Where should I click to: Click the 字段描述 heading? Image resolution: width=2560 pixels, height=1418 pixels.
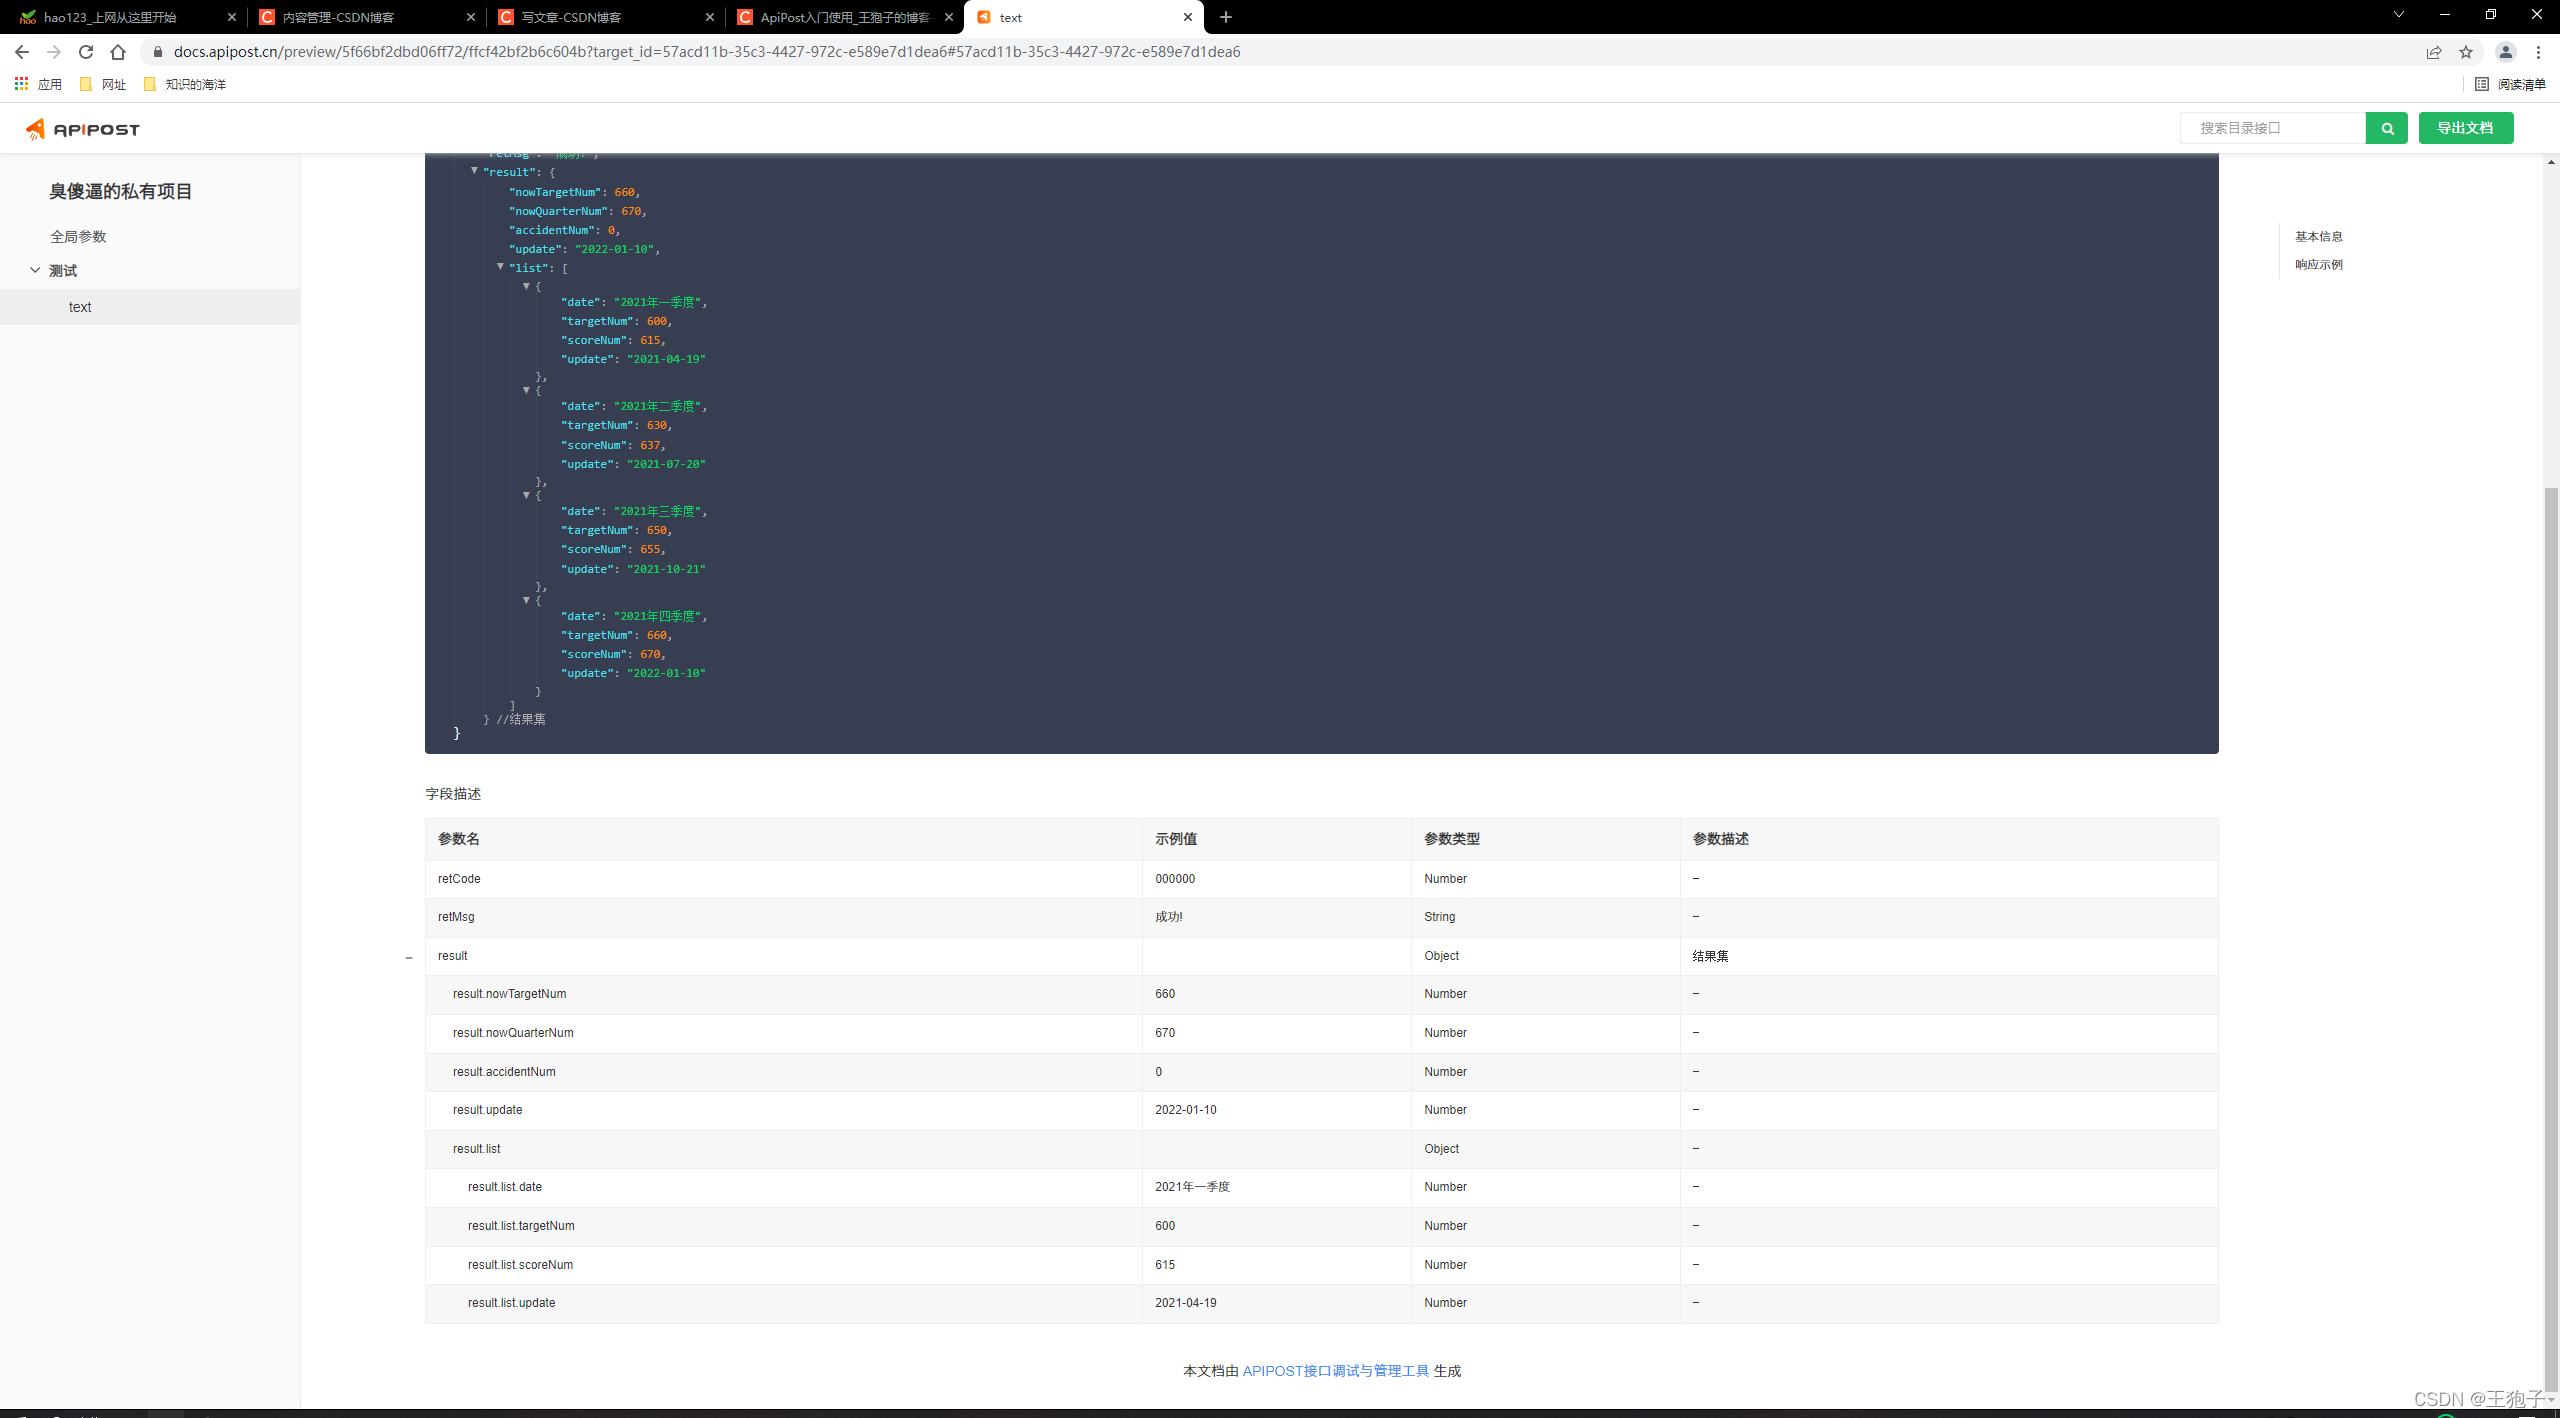click(453, 794)
